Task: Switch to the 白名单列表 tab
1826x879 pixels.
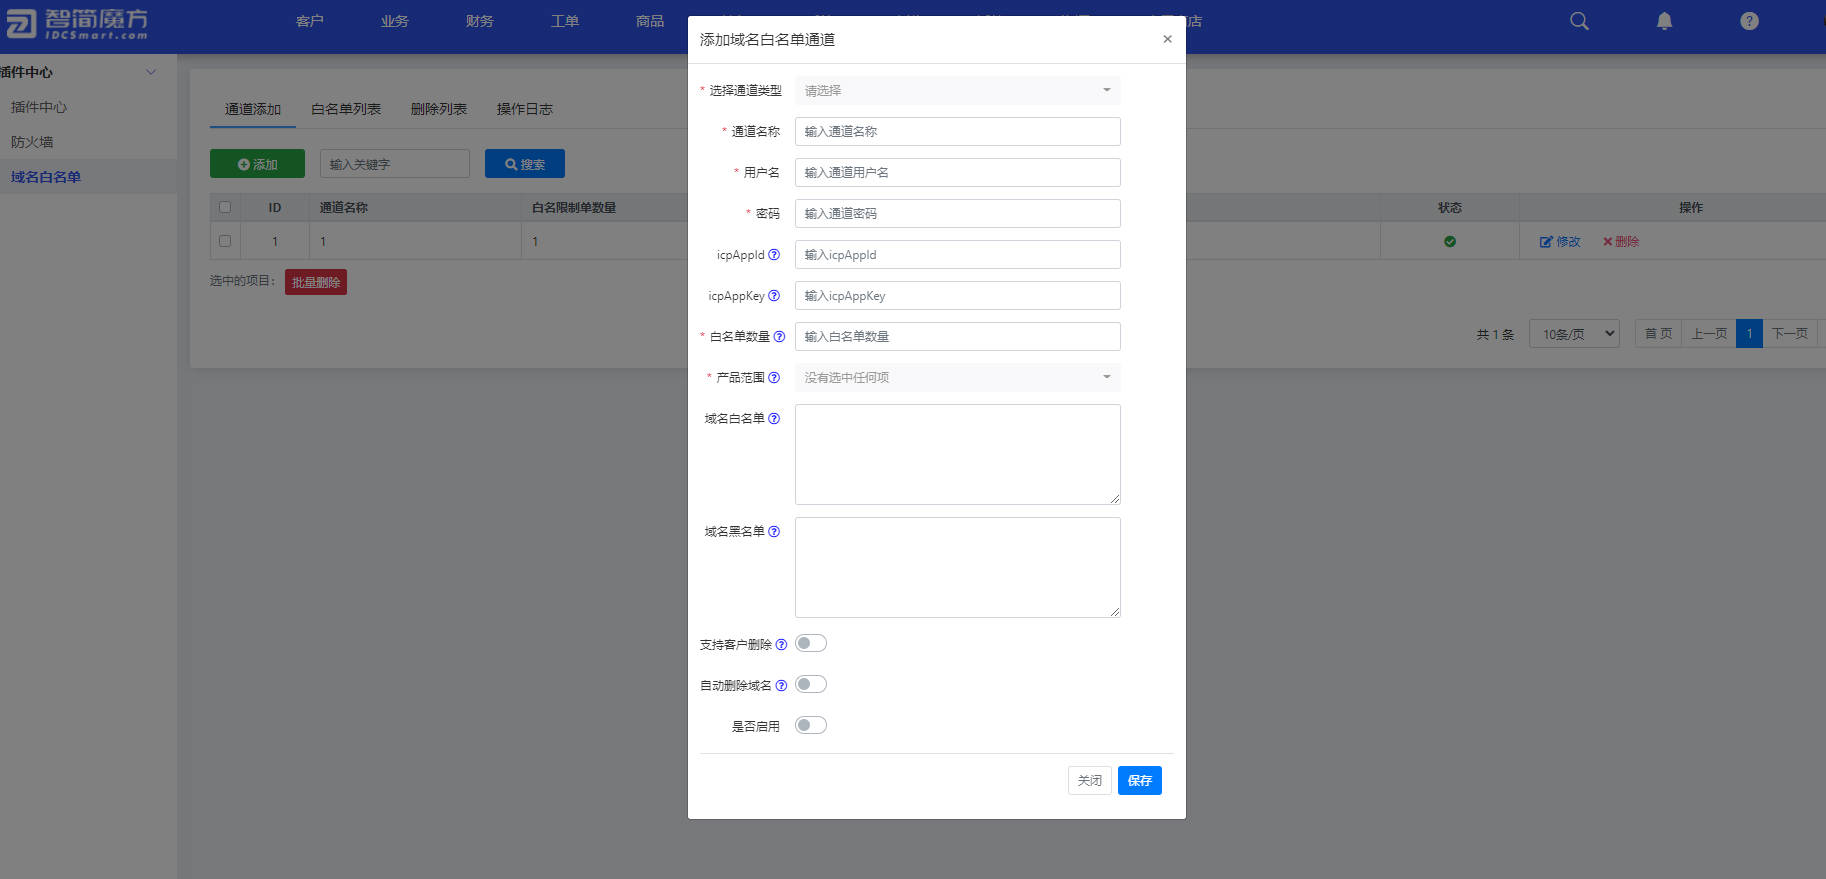Action: tap(346, 109)
